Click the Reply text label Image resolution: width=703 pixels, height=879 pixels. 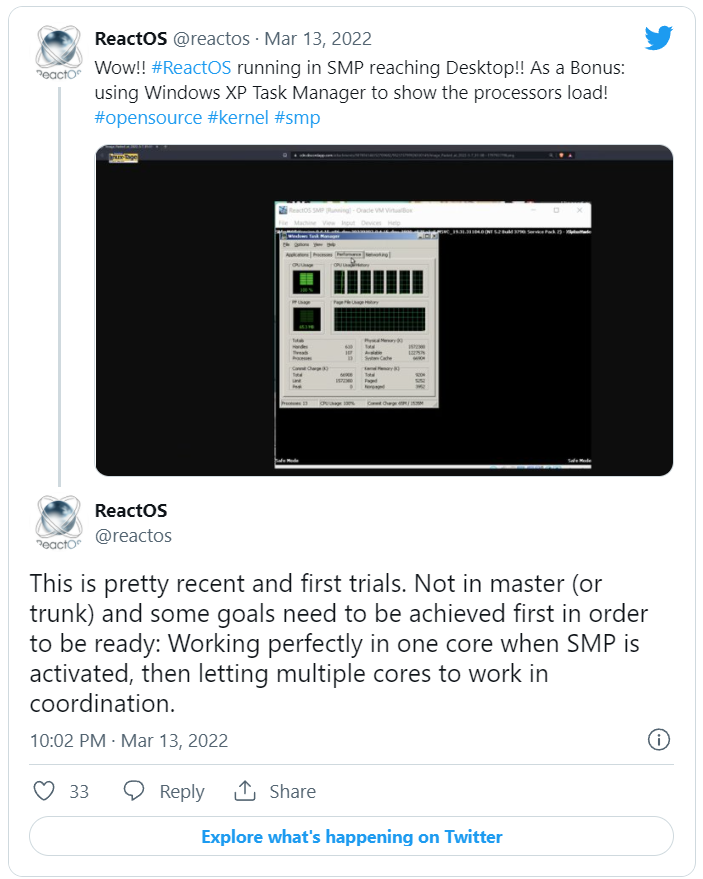[182, 791]
